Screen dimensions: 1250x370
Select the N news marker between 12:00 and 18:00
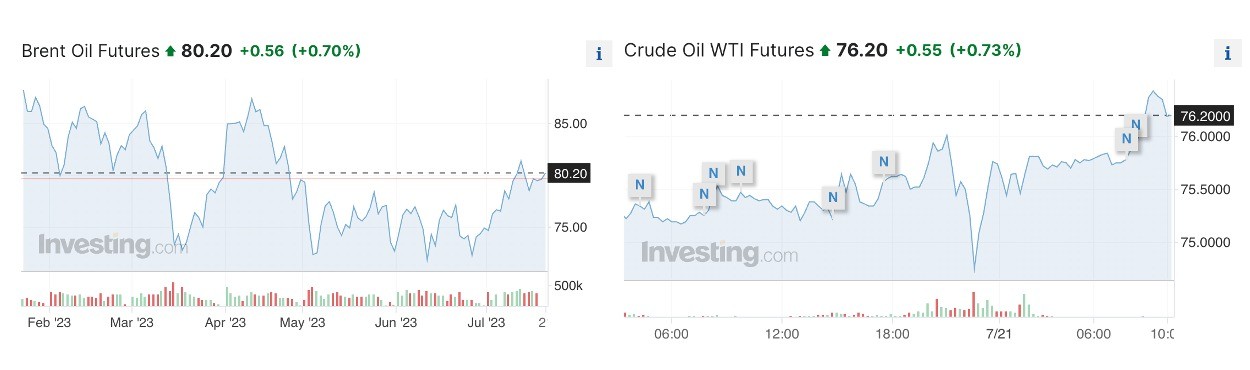pos(834,198)
